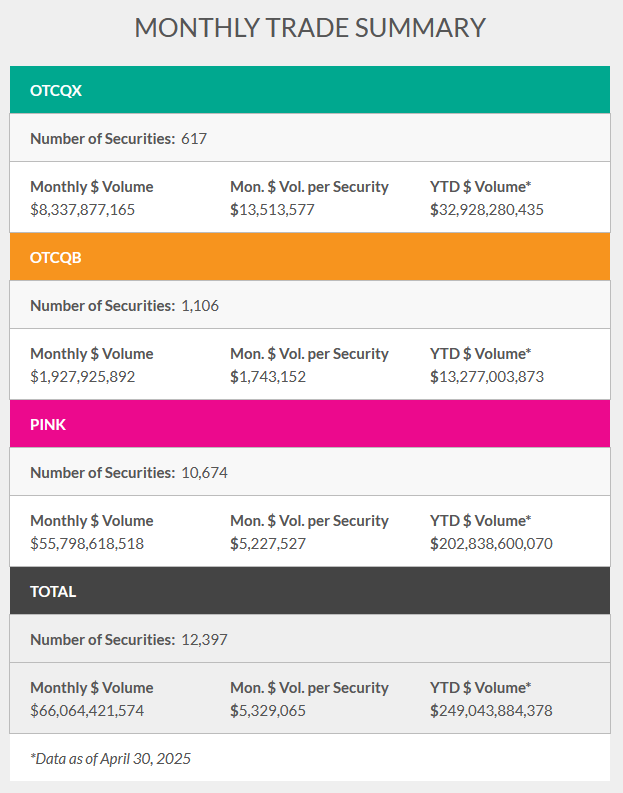
Task: Select OTCQB number of securities 1,106
Action: [x=200, y=305]
